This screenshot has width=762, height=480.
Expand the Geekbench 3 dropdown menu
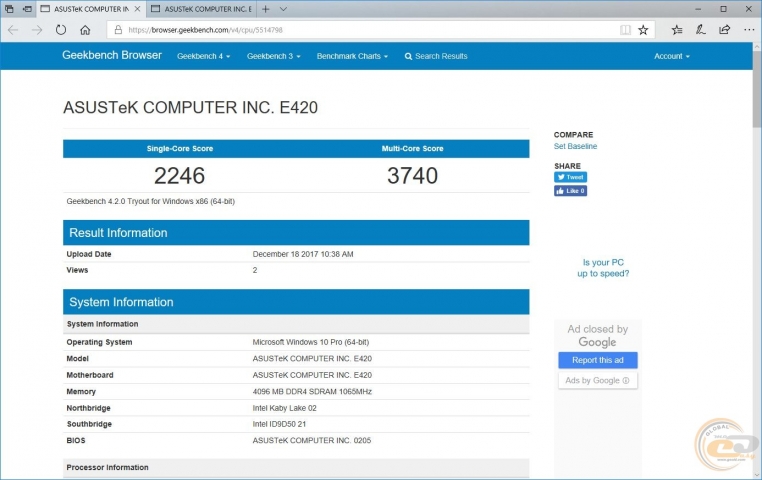click(273, 56)
